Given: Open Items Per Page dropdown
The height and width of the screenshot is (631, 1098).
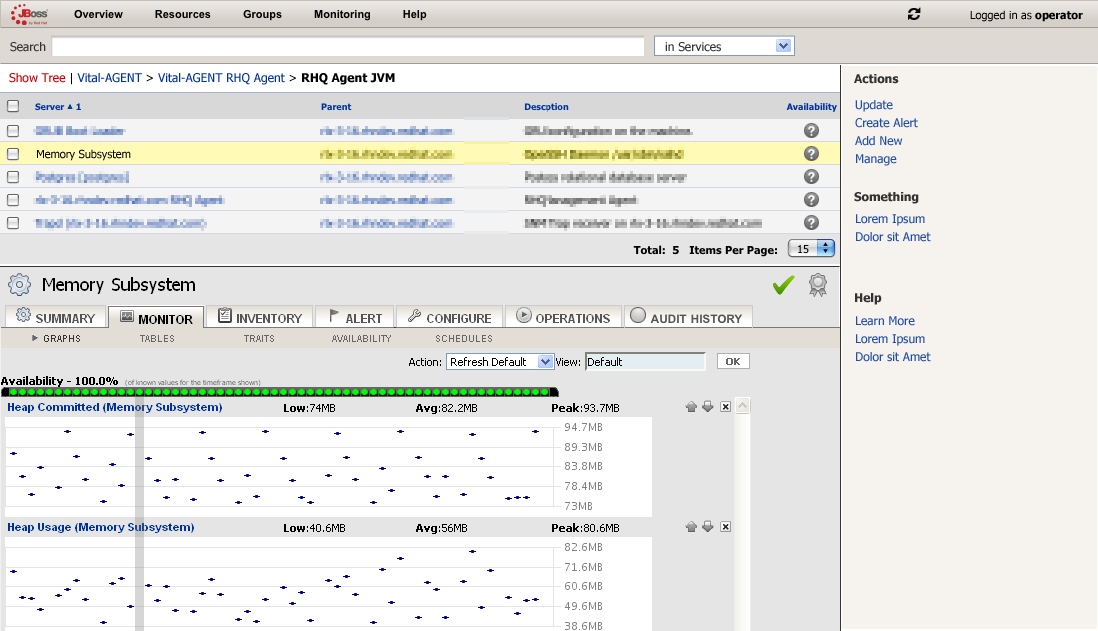Looking at the screenshot, I should coord(811,249).
